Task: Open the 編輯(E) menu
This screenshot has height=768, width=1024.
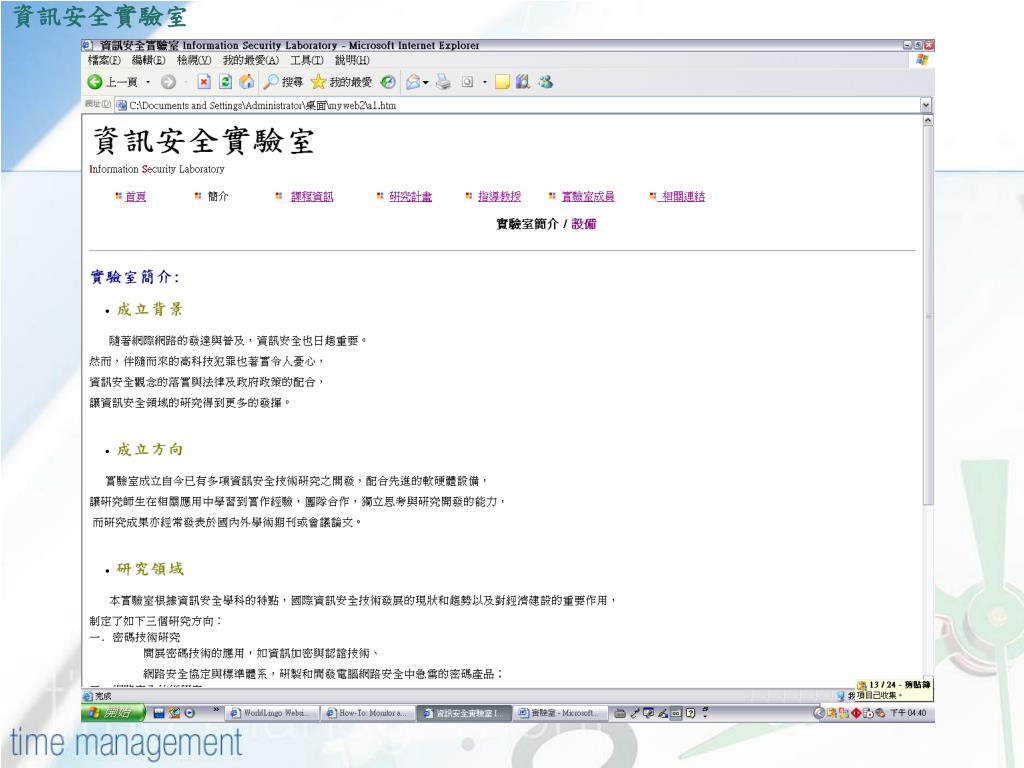Action: 148,60
